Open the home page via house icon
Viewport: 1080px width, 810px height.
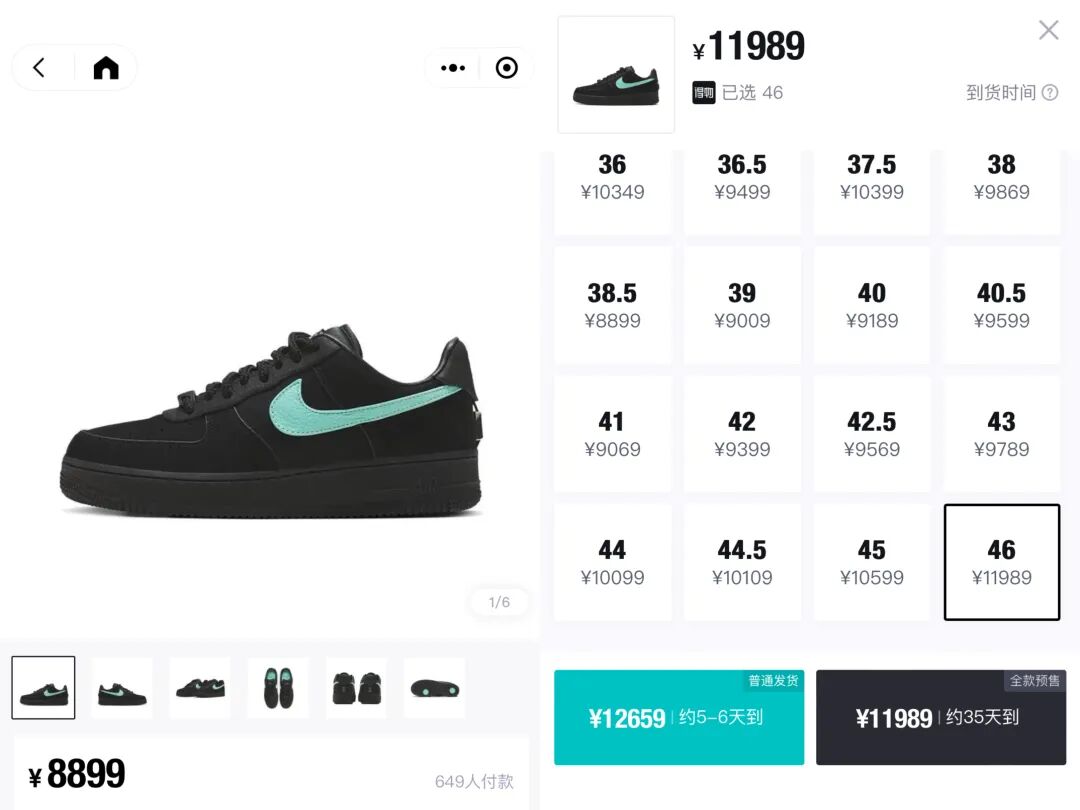click(106, 68)
